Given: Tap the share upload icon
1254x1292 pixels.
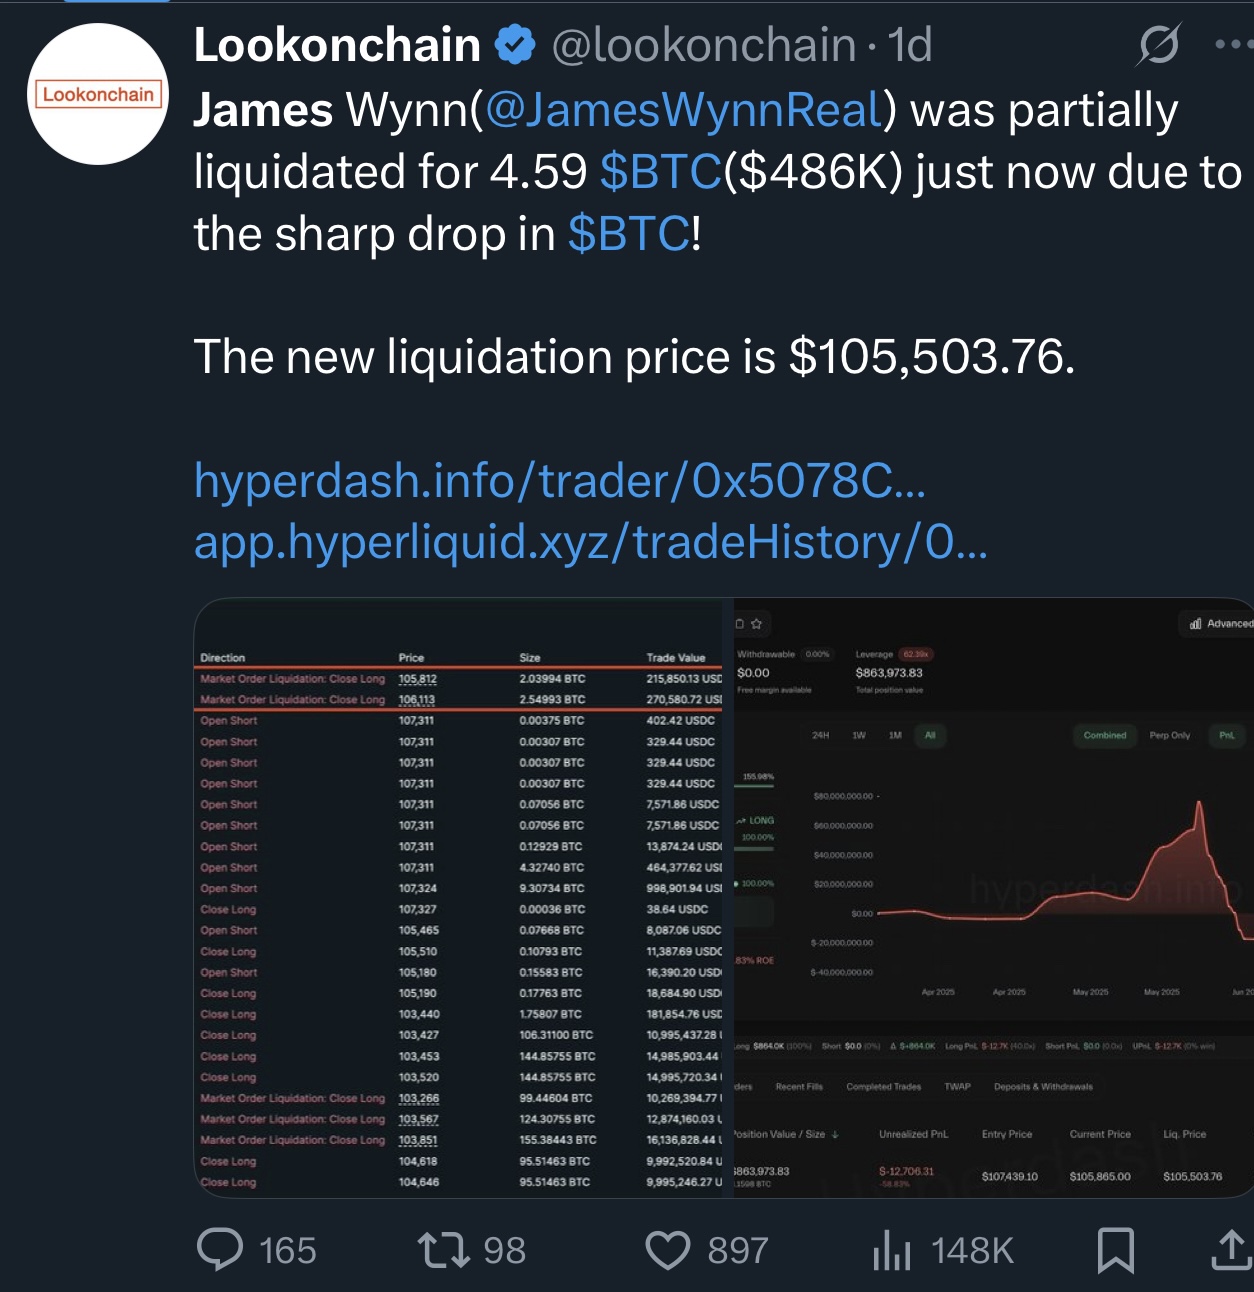Looking at the screenshot, I should coord(1232,1250).
